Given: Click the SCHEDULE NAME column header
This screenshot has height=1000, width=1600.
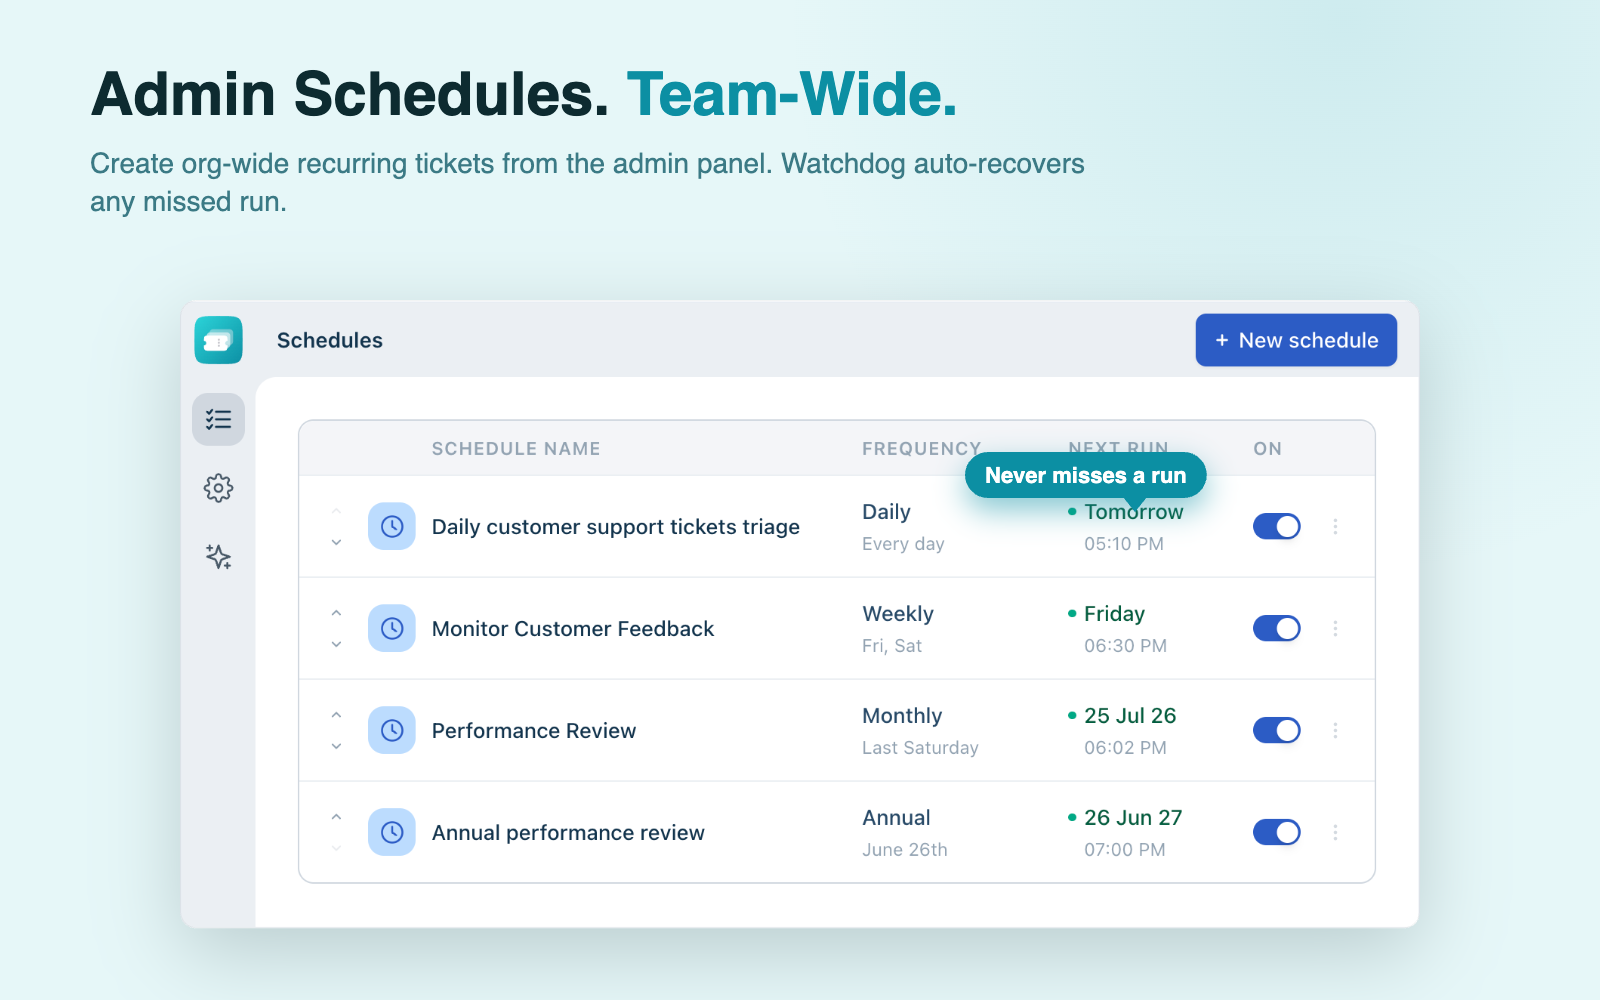Looking at the screenshot, I should point(516,449).
